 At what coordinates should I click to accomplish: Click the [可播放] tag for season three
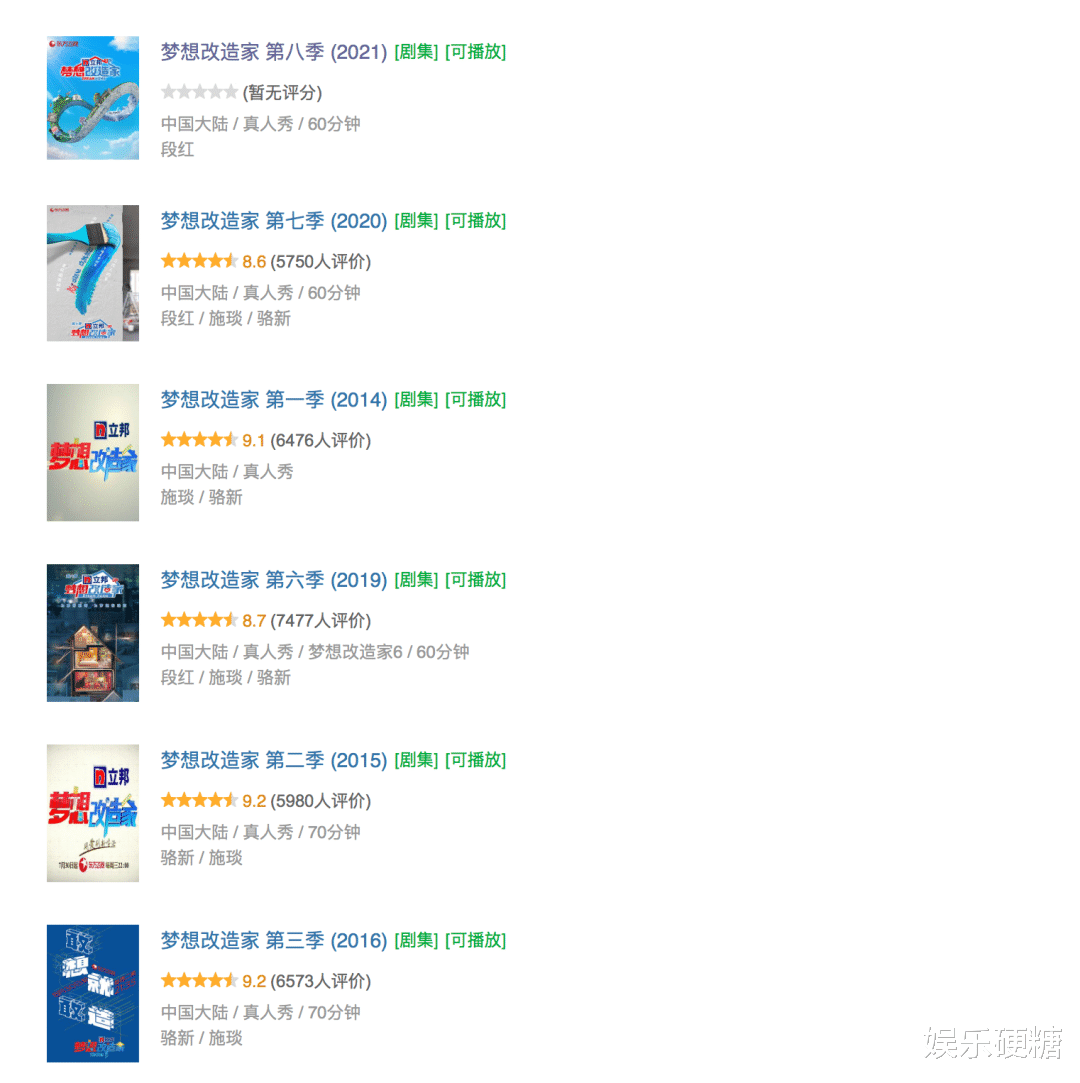pos(476,941)
